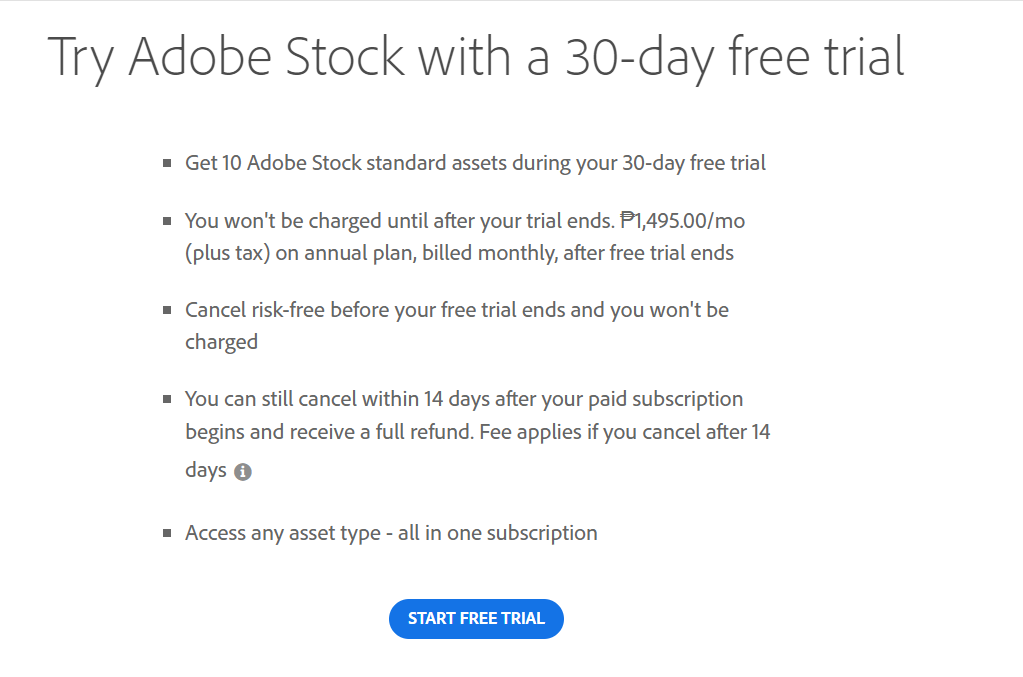
Task: Click the "You can still cancel within 14 days" line
Action: 464,399
